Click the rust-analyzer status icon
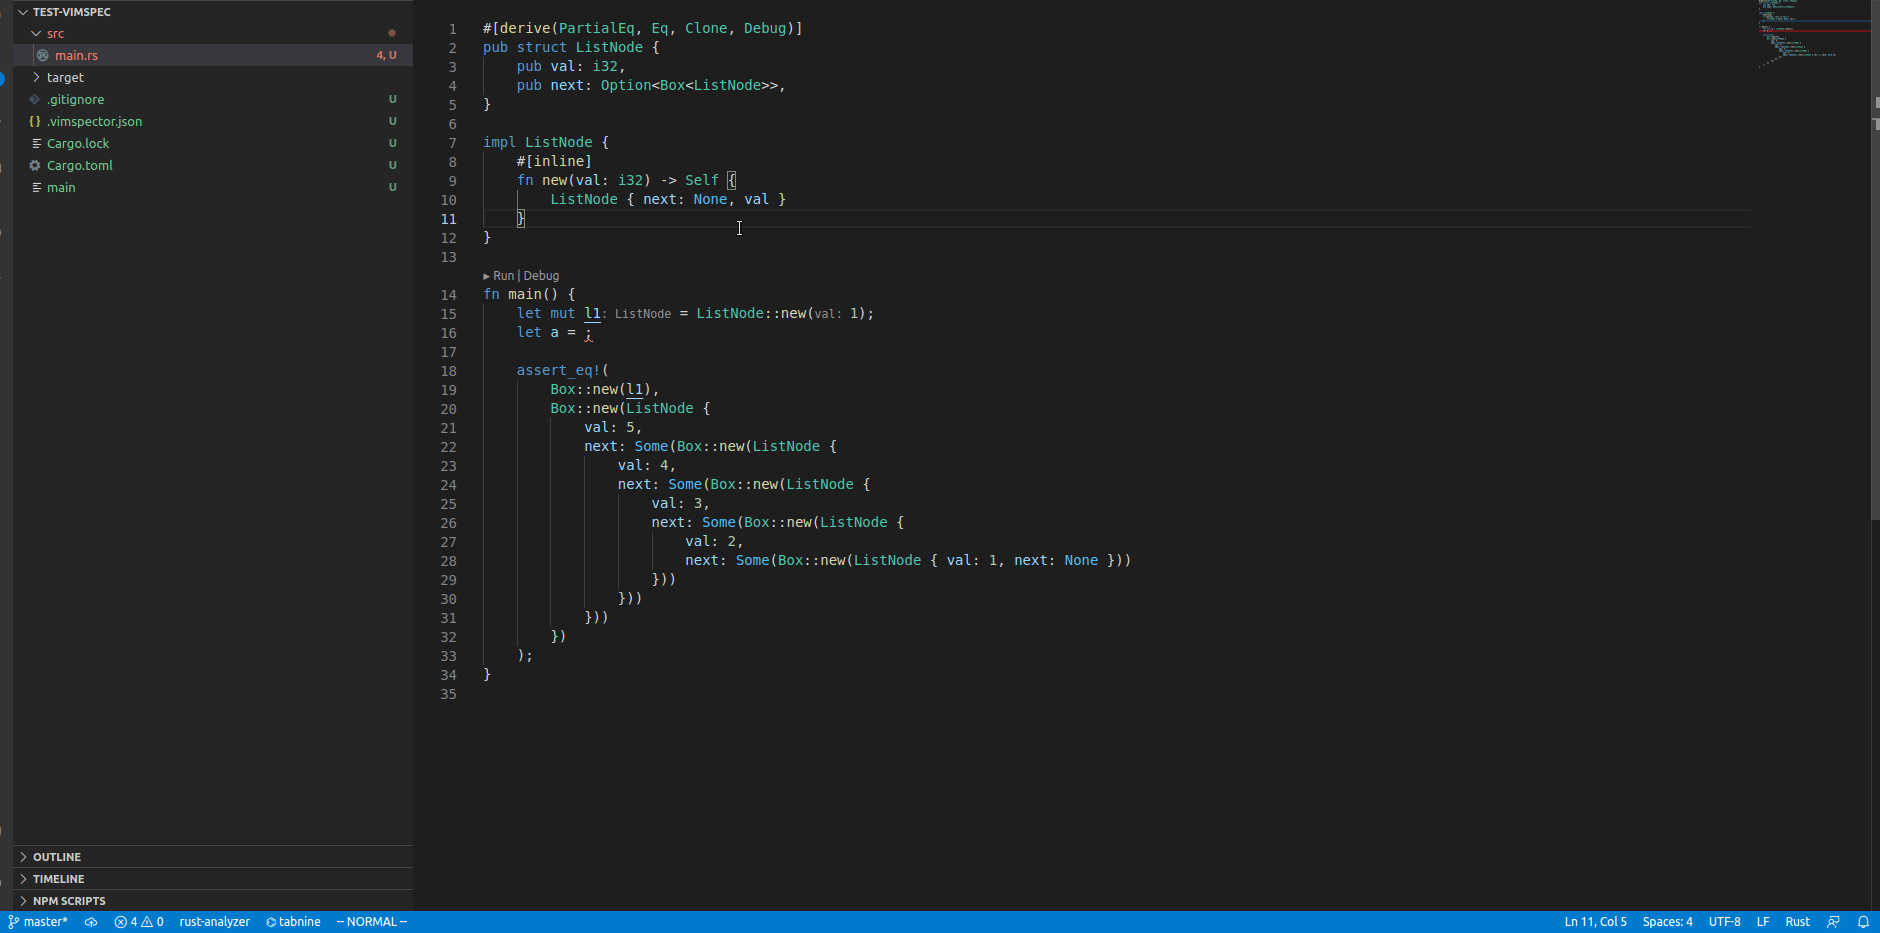The height and width of the screenshot is (933, 1880). (213, 921)
